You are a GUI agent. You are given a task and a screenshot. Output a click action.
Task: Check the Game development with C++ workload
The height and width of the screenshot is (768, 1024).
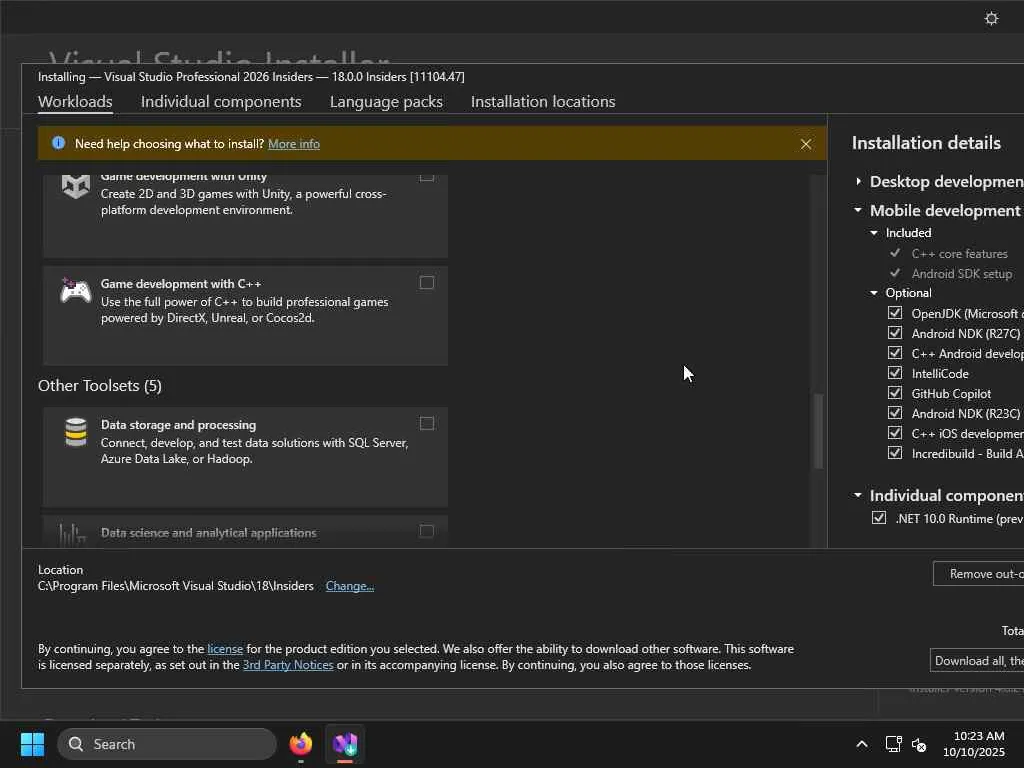click(x=426, y=283)
